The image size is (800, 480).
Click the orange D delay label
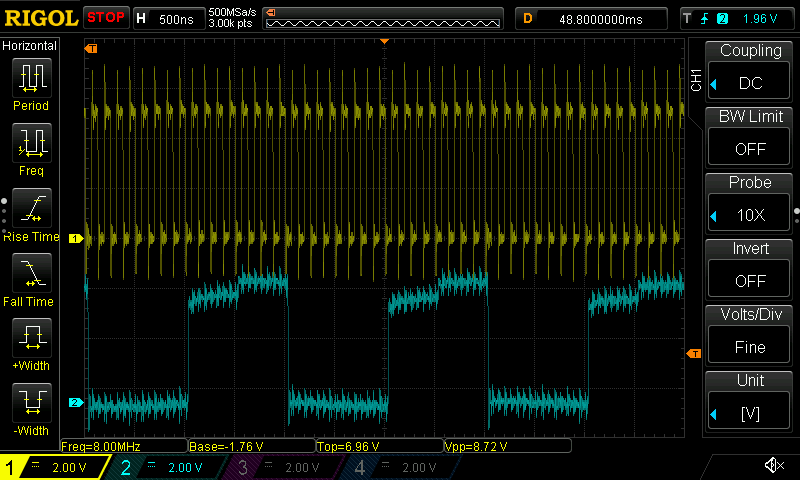528,19
